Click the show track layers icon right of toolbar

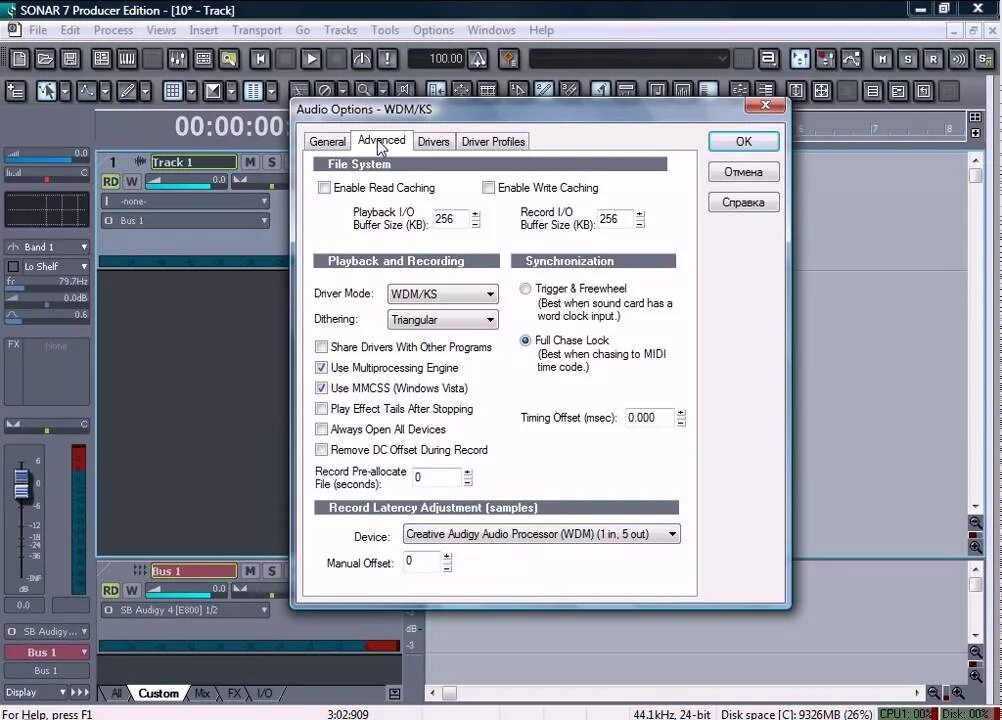873,91
